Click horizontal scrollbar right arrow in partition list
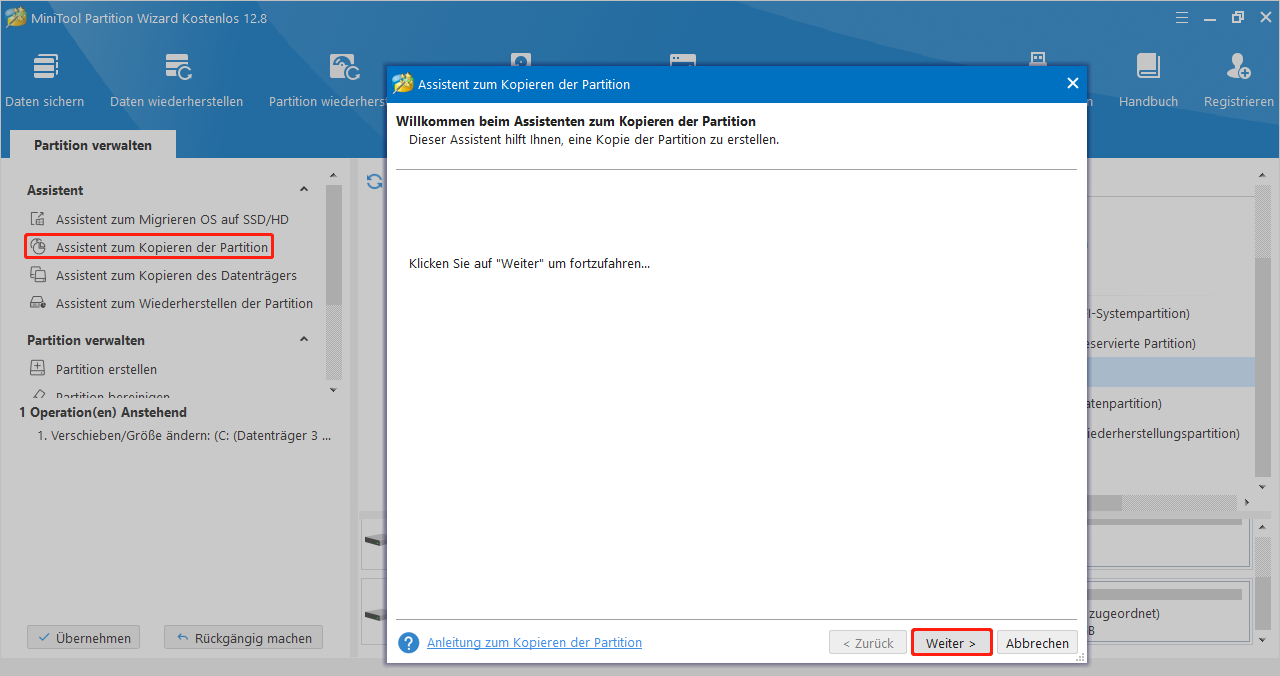1280x676 pixels. click(1246, 502)
